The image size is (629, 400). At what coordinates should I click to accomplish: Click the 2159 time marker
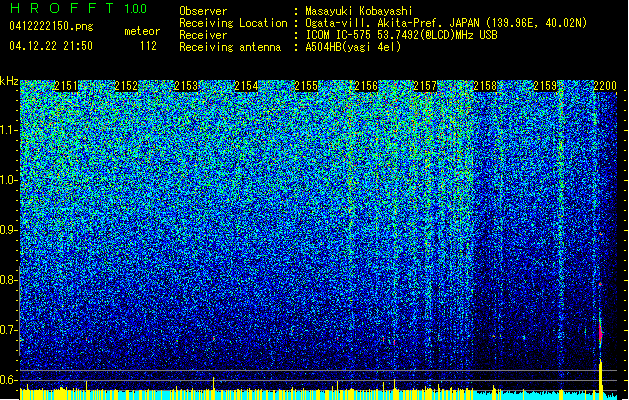tap(545, 86)
